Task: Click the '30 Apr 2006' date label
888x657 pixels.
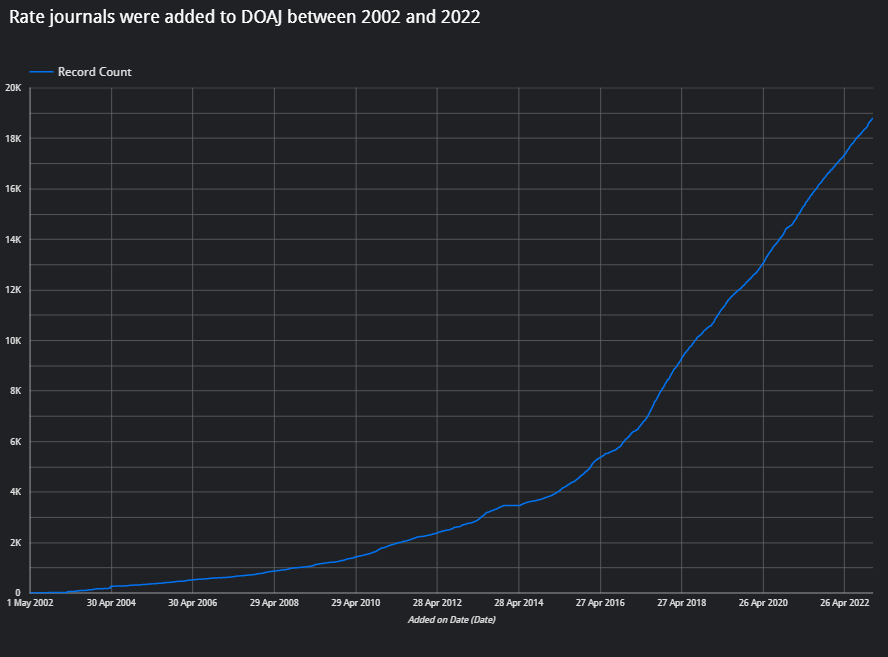Action: 192,603
